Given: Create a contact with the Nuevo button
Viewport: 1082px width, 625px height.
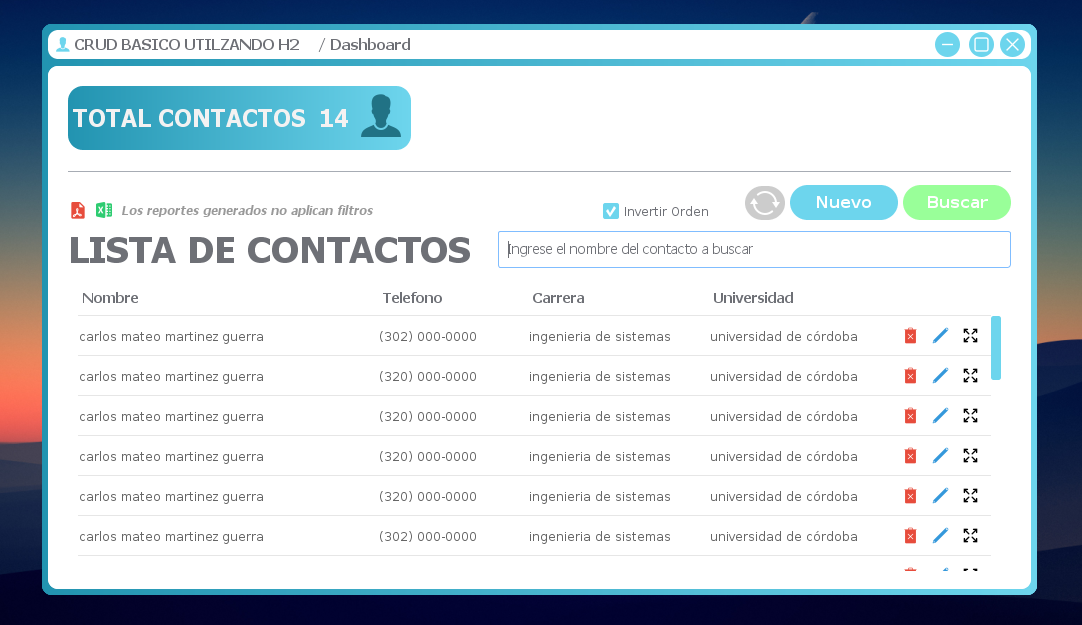Looking at the screenshot, I should click(x=843, y=203).
